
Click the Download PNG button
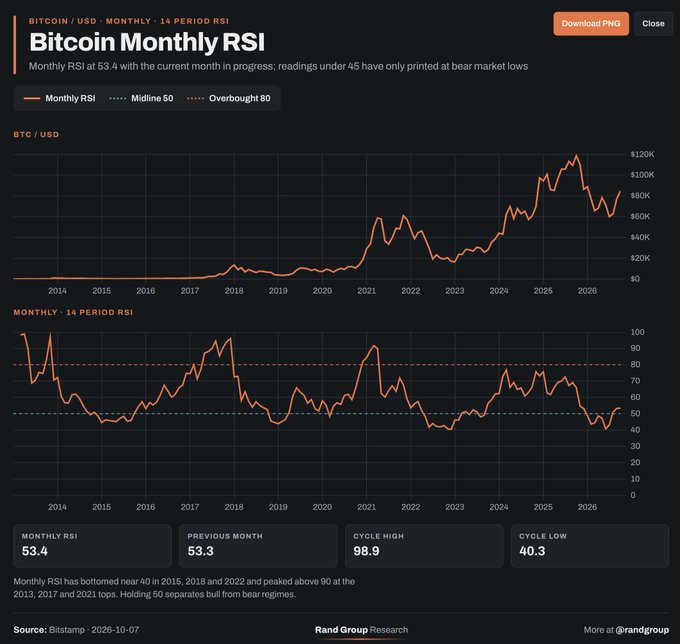[x=591, y=24]
